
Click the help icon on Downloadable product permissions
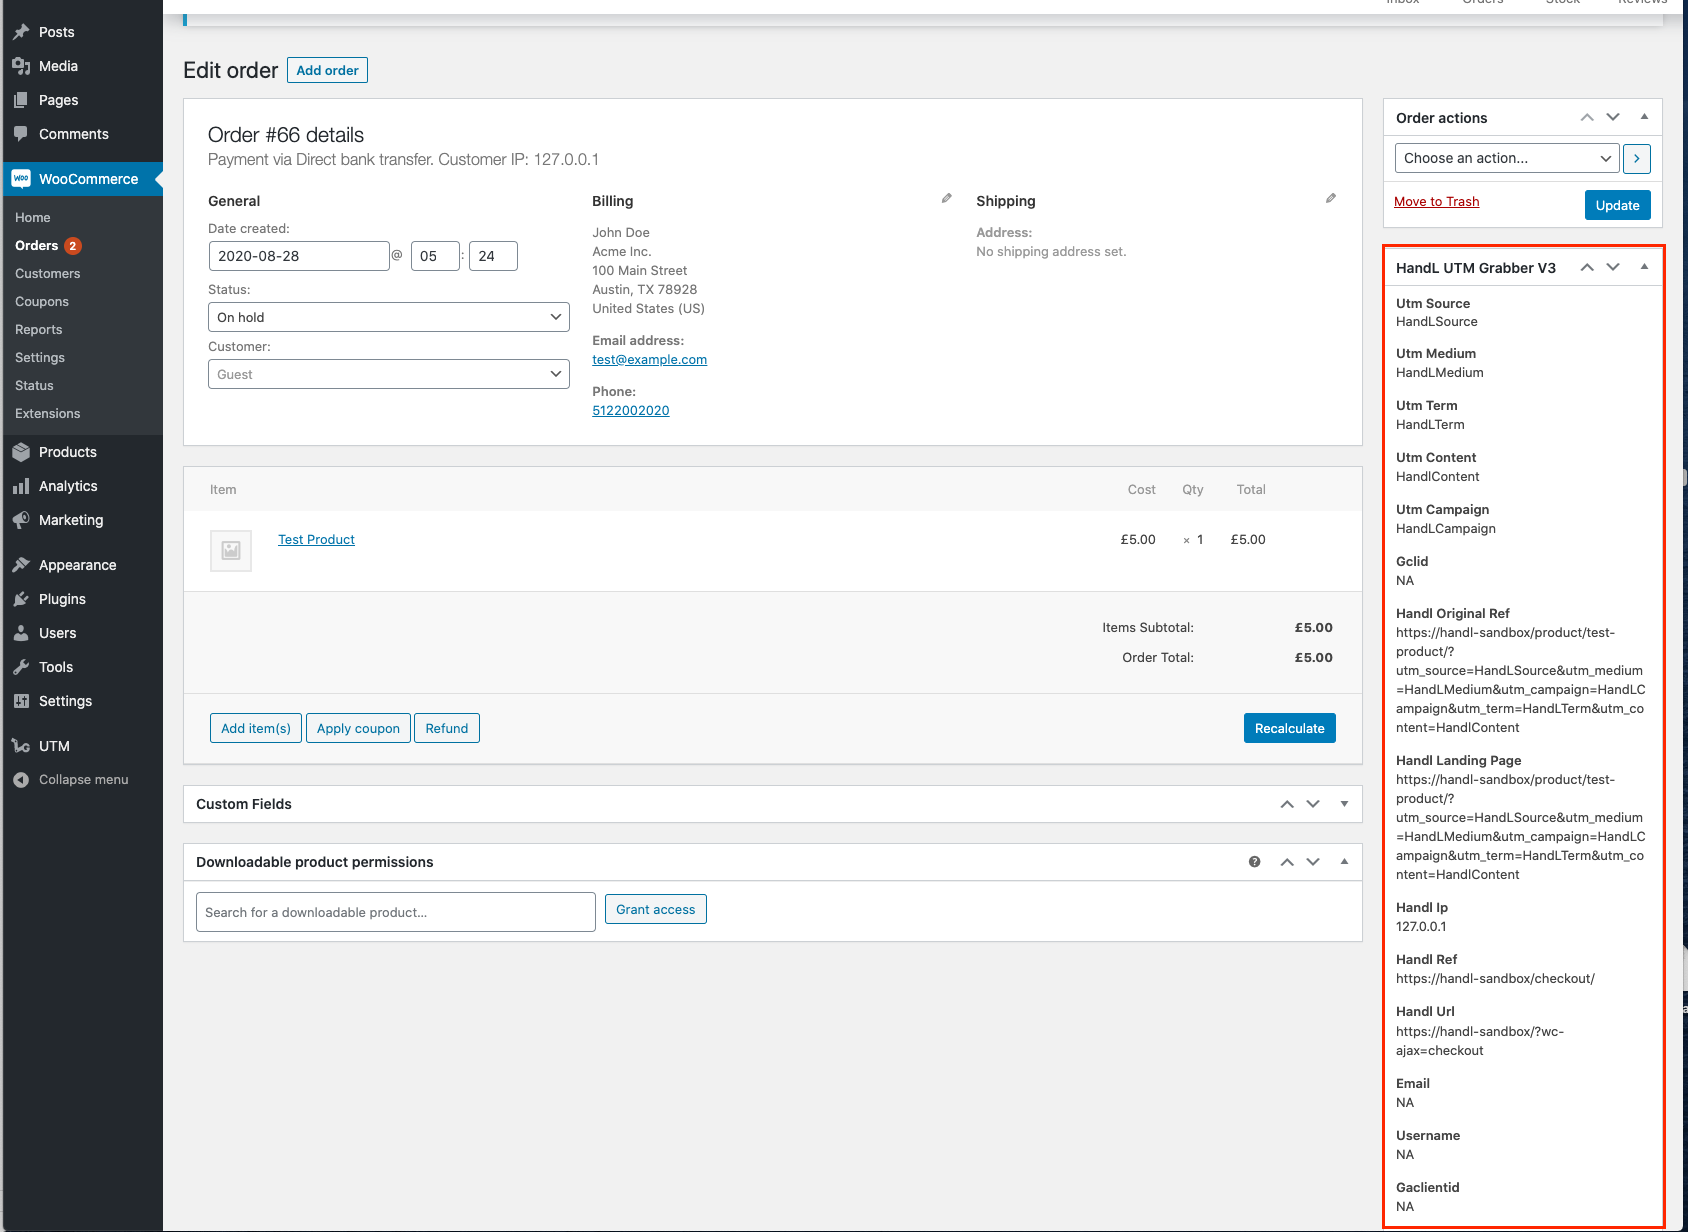pos(1254,861)
